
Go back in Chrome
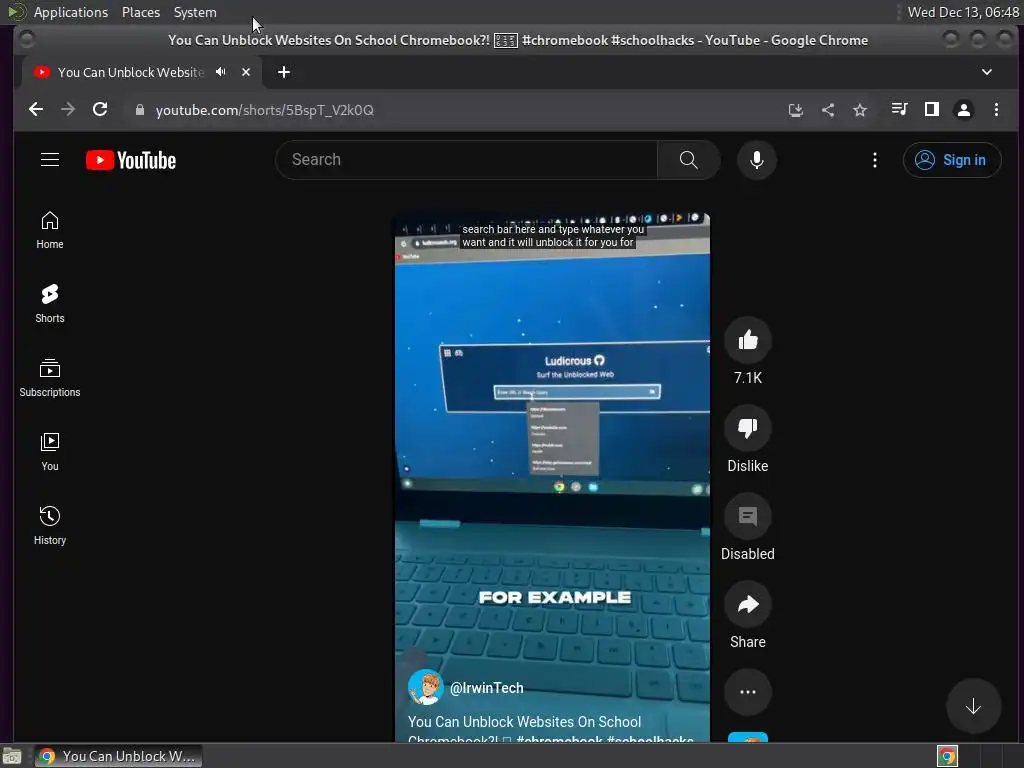click(x=36, y=110)
